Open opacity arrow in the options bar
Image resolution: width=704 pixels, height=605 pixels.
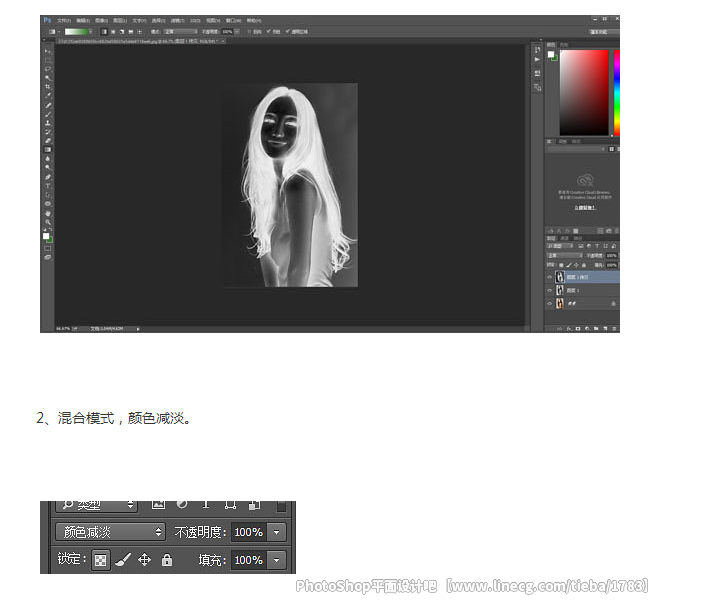click(x=237, y=32)
